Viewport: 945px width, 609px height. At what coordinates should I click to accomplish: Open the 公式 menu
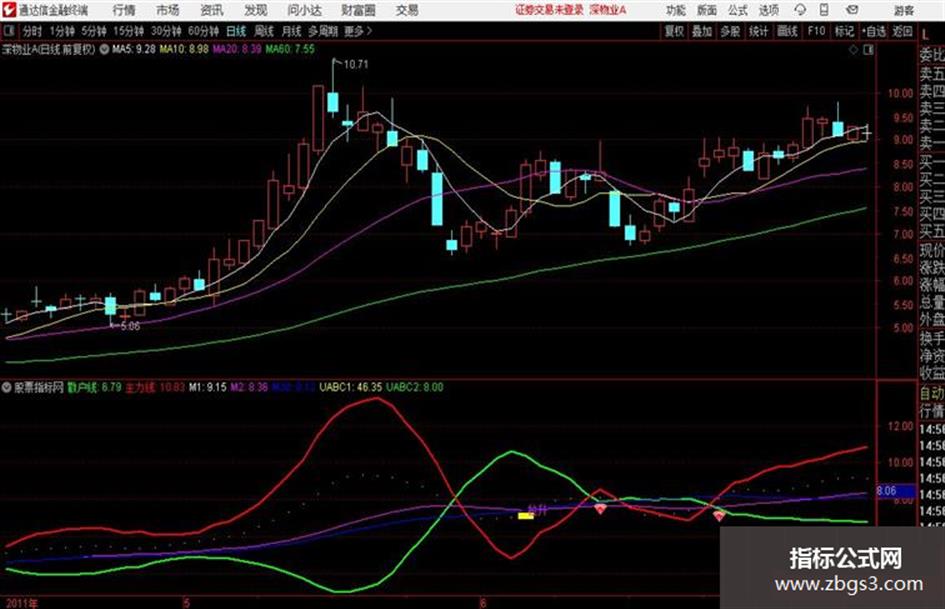pyautogui.click(x=738, y=10)
